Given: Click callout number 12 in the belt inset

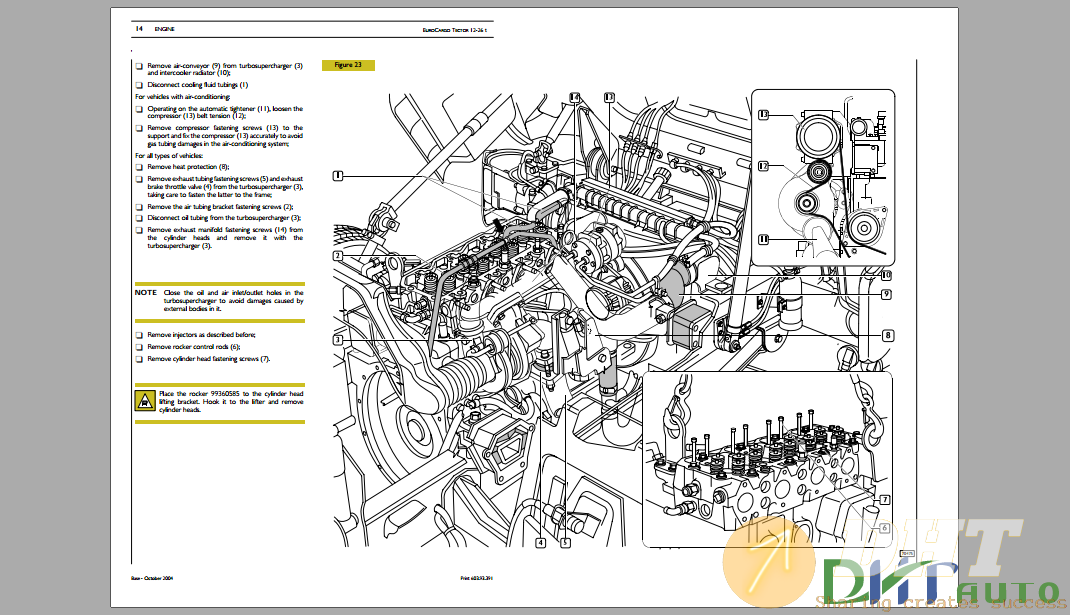Looking at the screenshot, I should 764,166.
